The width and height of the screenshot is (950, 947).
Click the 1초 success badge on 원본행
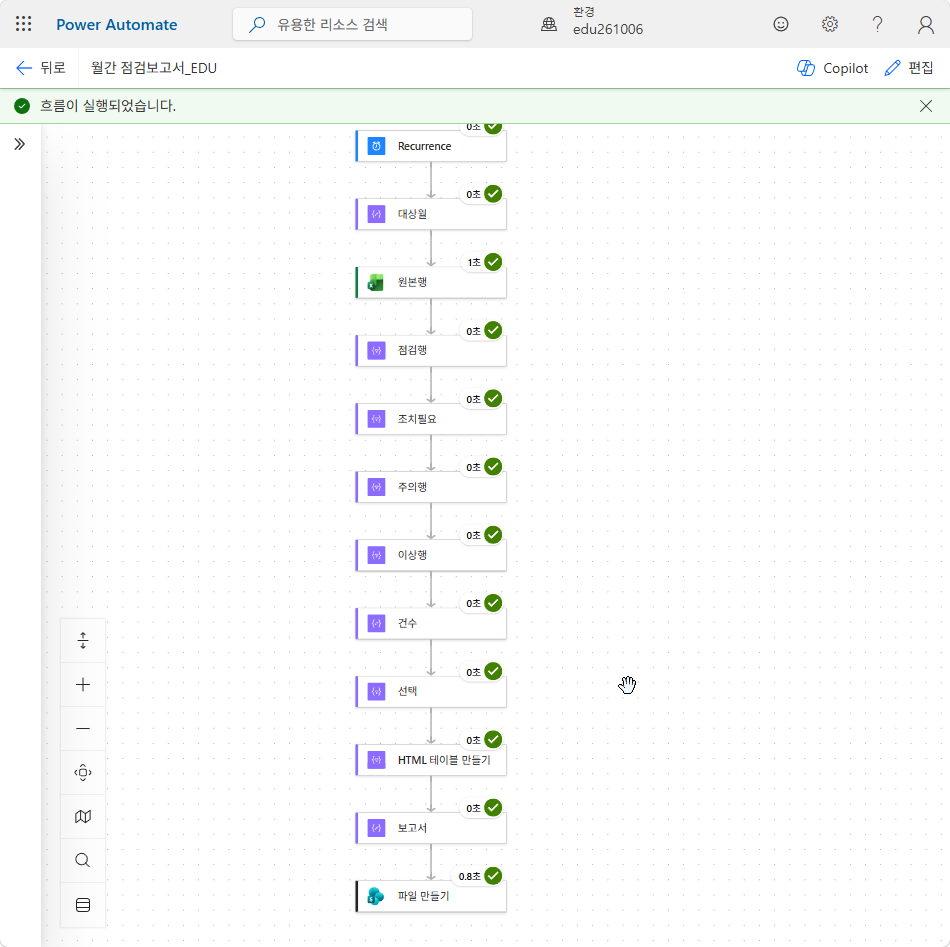coord(483,262)
